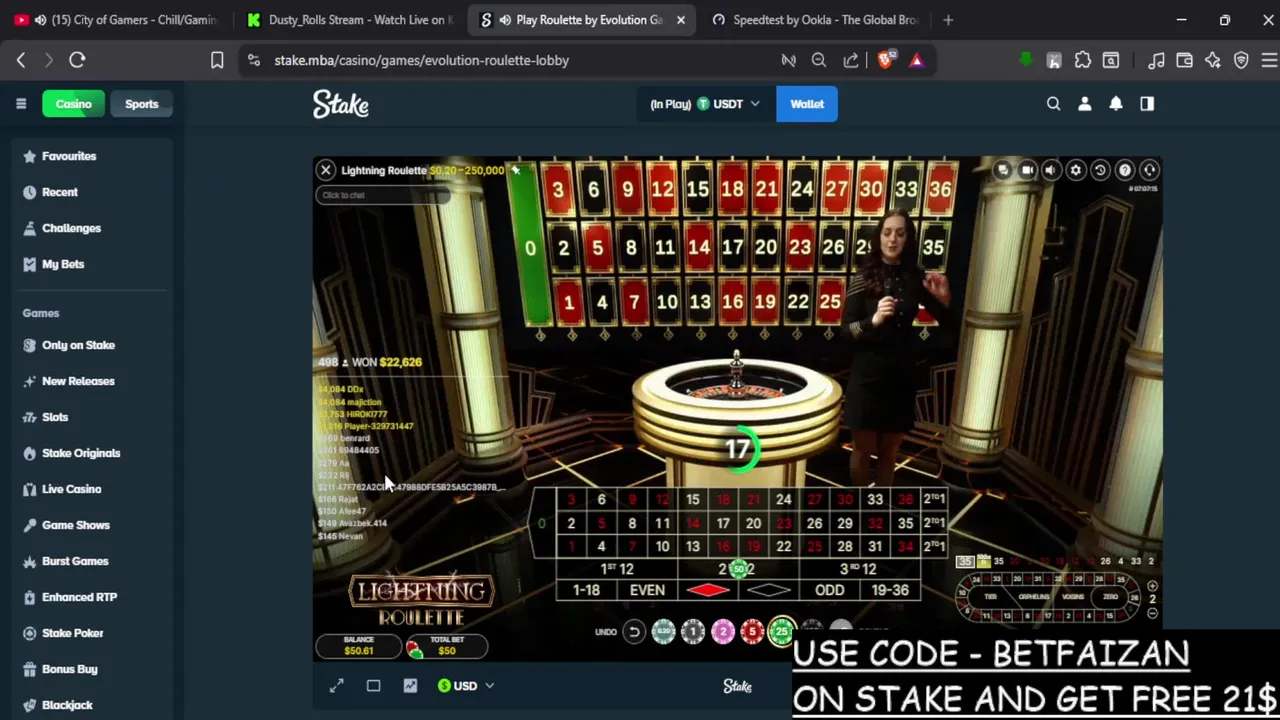Bet on the 1st 12 dozen
Viewport: 1280px width, 720px height.
[617, 569]
